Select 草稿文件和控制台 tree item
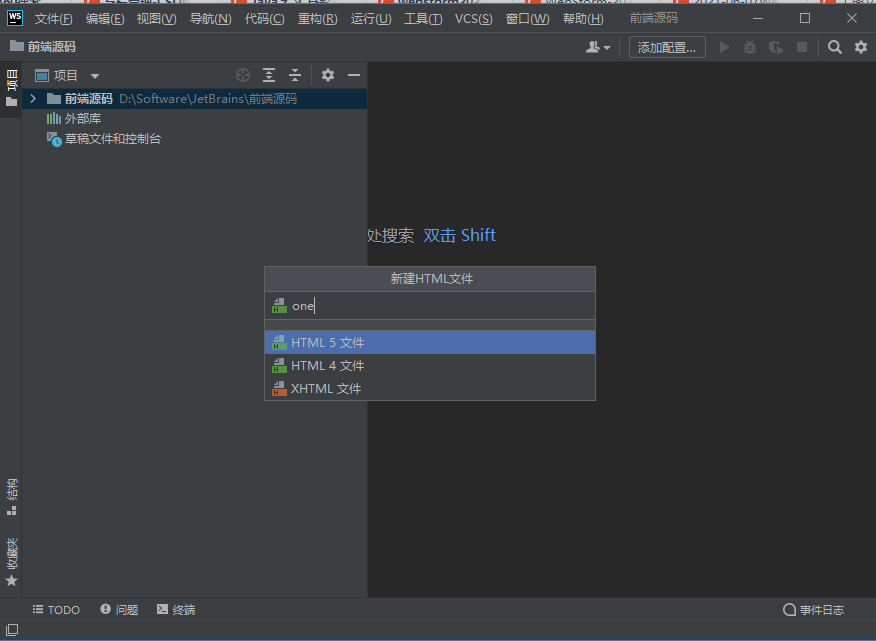876x641 pixels. (x=104, y=139)
